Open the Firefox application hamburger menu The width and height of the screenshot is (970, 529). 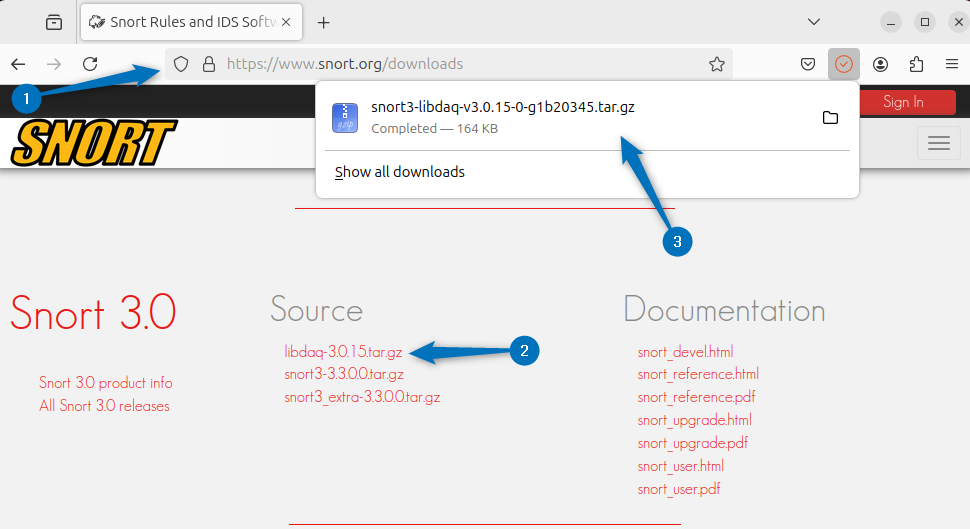point(951,64)
